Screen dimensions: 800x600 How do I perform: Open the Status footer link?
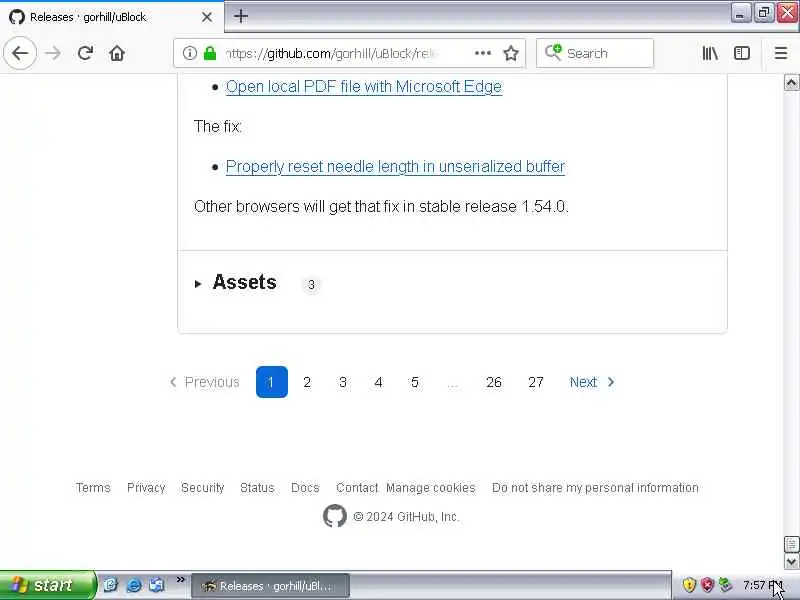pos(257,488)
